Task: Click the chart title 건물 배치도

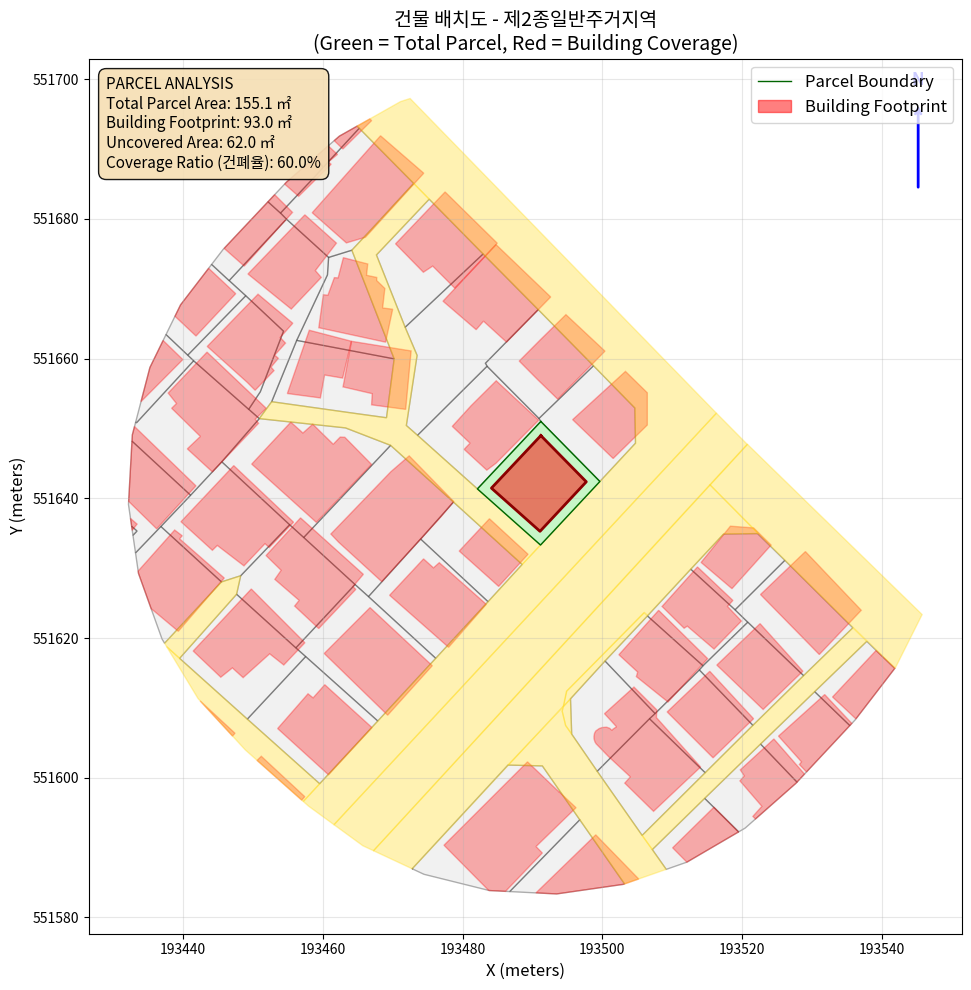Action: click(x=525, y=18)
